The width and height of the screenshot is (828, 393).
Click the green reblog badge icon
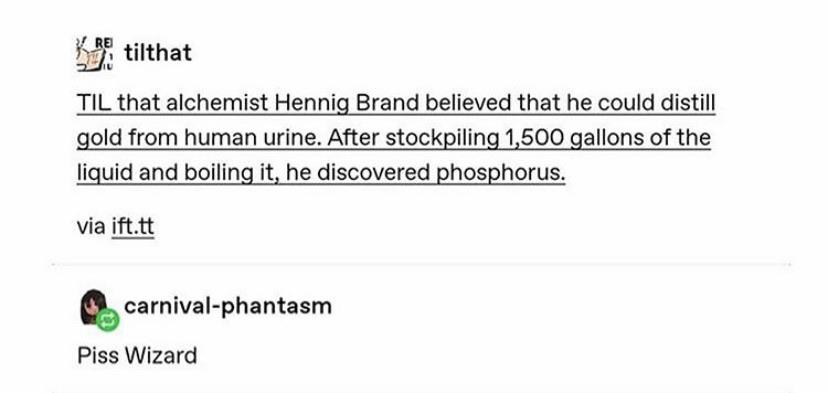108,319
